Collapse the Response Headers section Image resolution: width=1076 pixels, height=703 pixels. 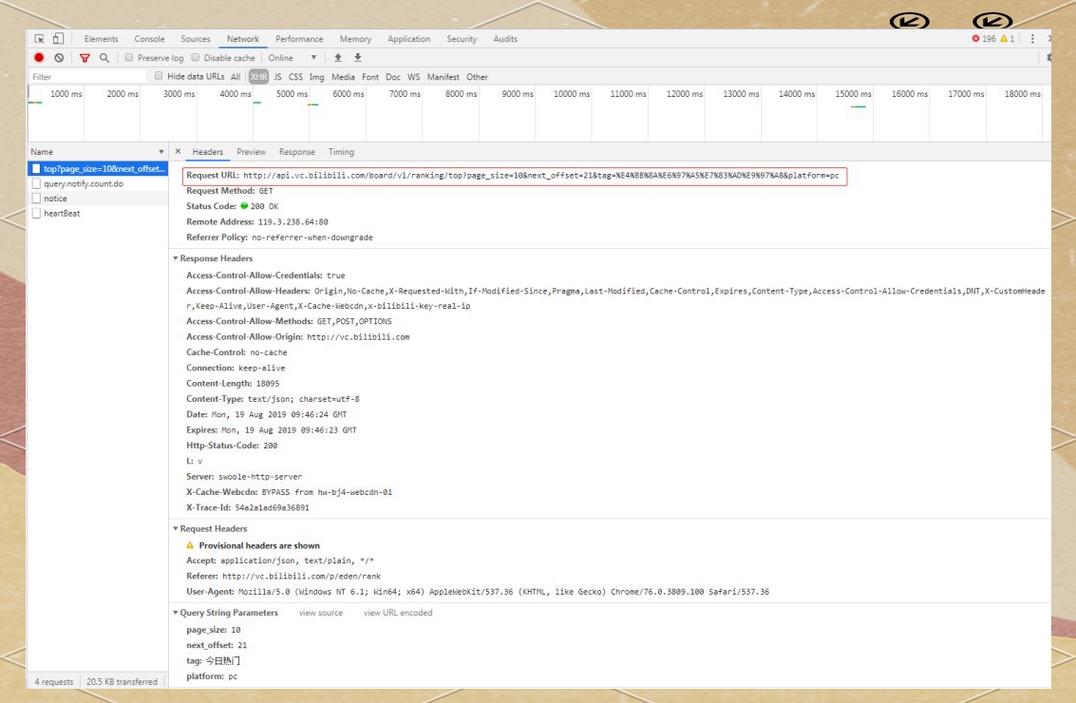[176, 259]
